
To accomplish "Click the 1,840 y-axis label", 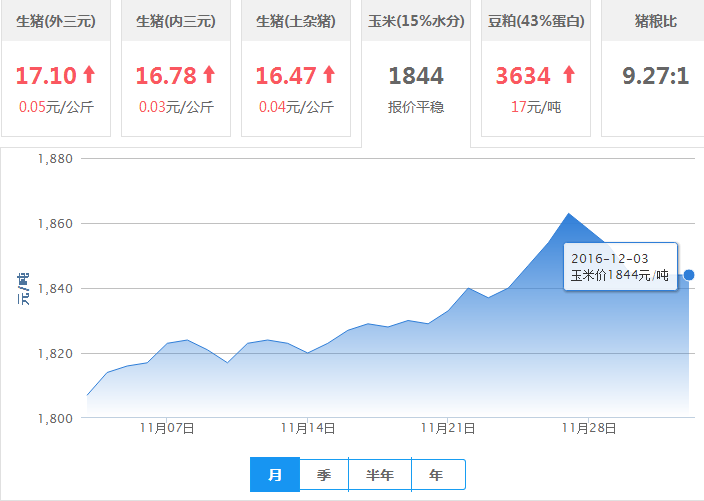I will 55,288.
